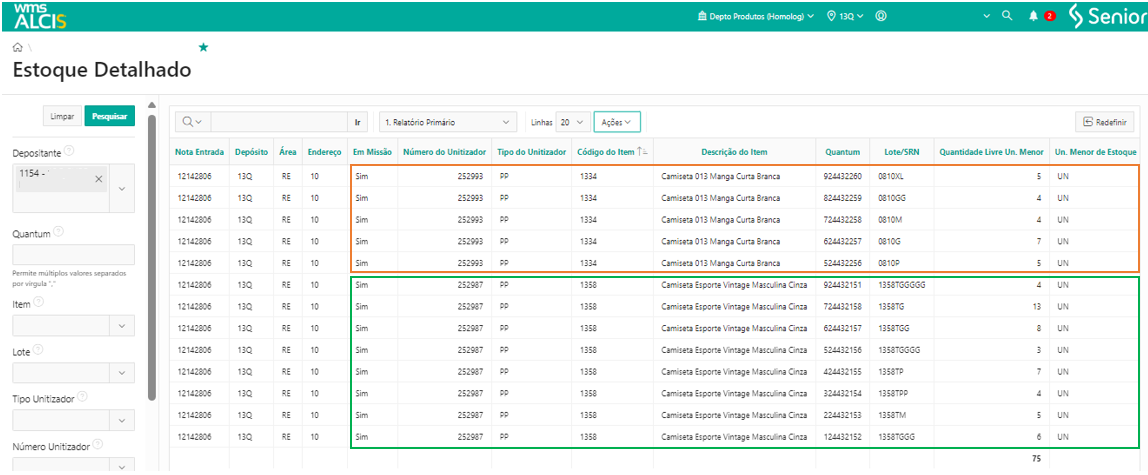Screen dimensions: 1148x475
Task: Click the Quantum help question icon
Action: tap(57, 232)
